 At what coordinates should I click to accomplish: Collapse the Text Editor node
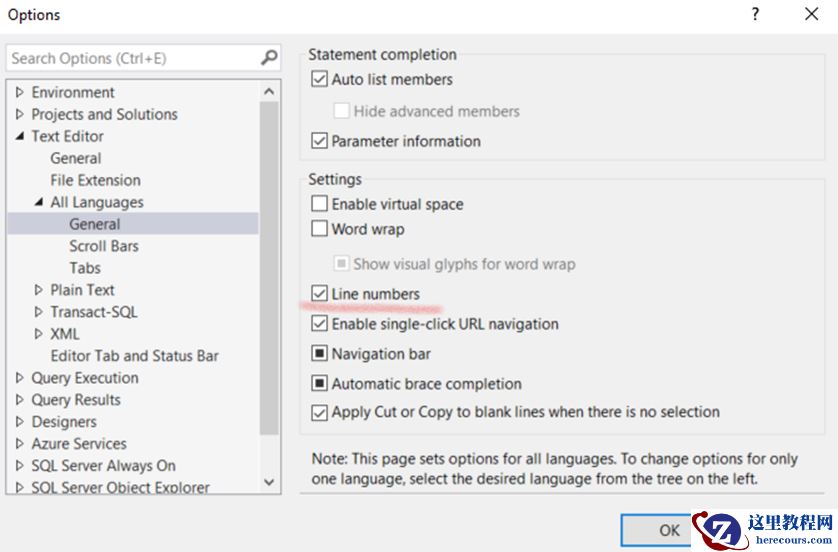tap(19, 136)
